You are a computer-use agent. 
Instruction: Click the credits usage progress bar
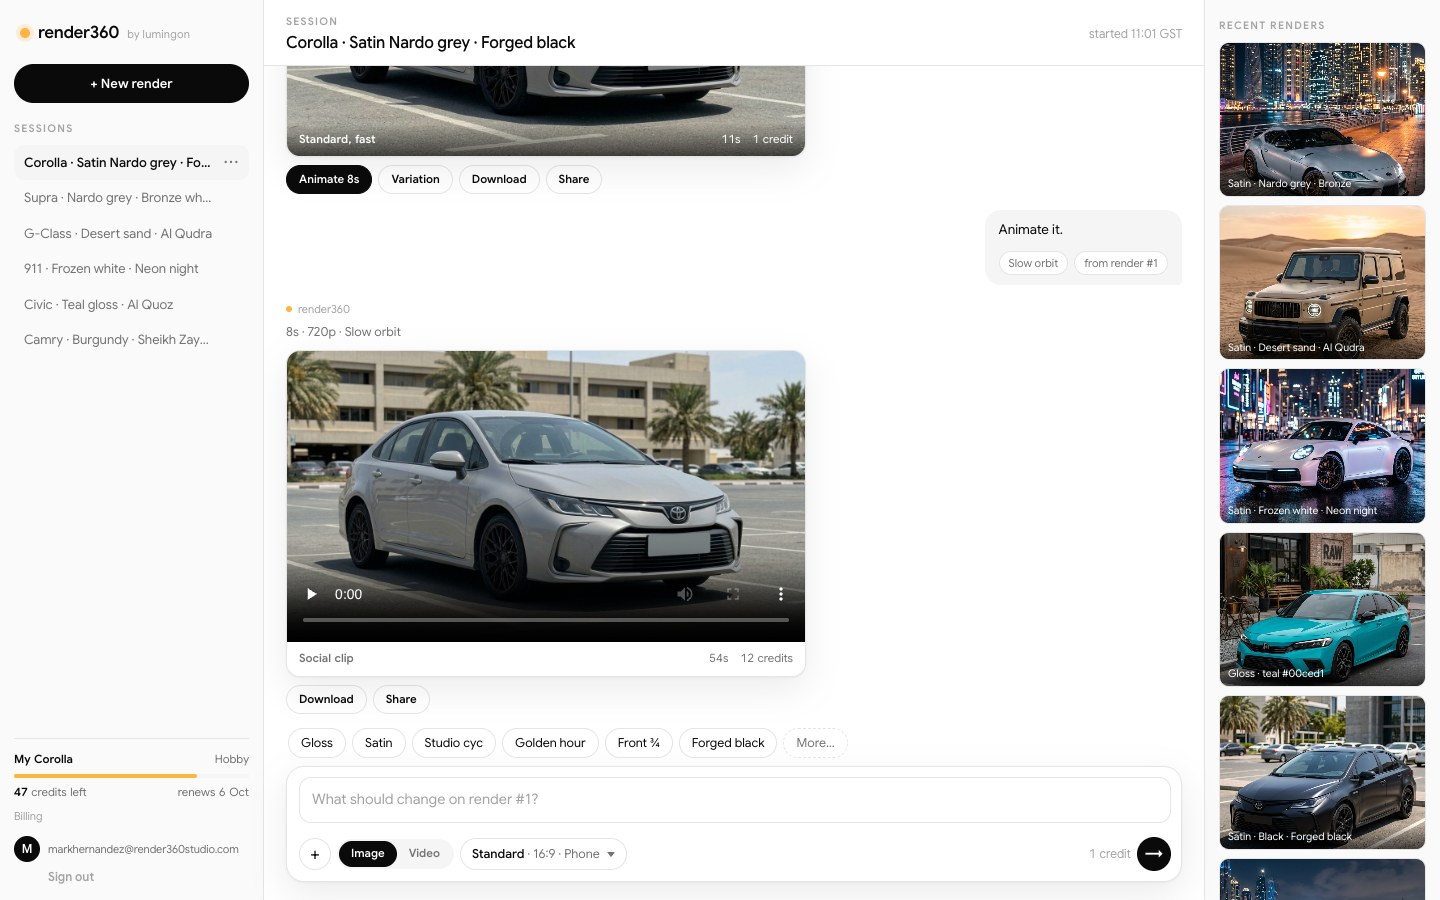click(x=131, y=776)
